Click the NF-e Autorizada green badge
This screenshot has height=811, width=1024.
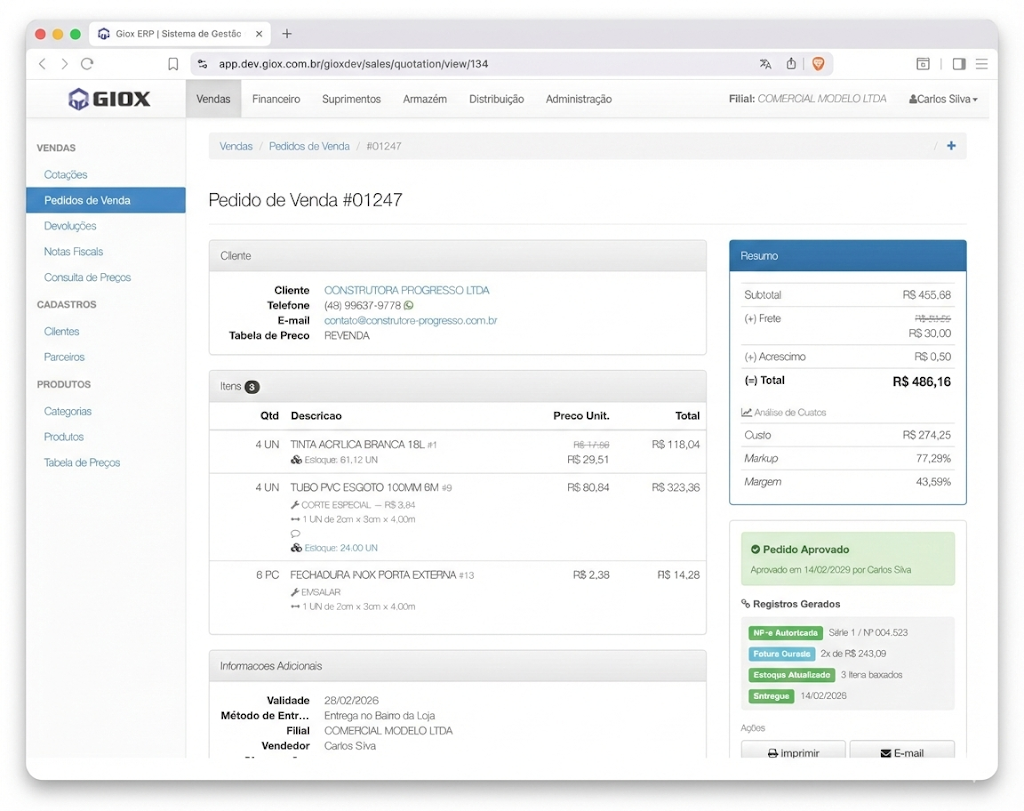pos(785,633)
